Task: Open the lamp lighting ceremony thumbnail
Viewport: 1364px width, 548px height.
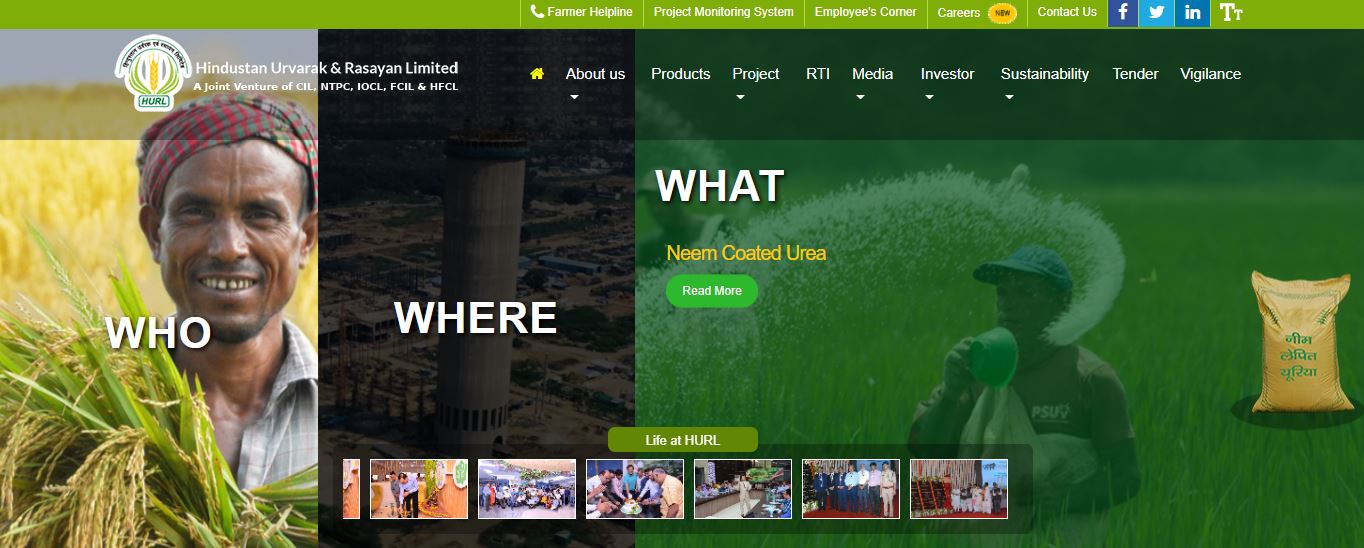Action: coord(419,489)
